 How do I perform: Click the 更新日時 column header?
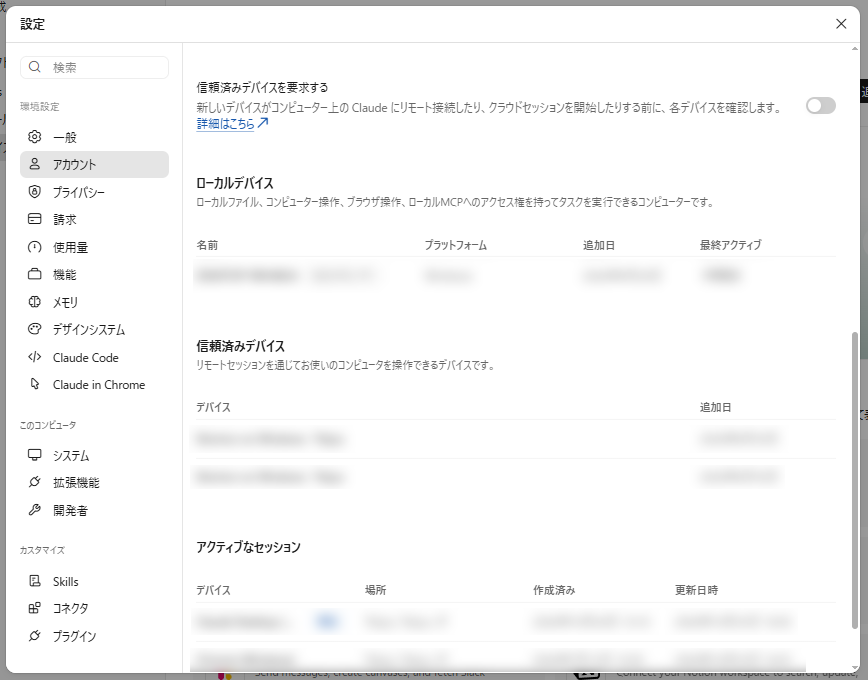[696, 590]
